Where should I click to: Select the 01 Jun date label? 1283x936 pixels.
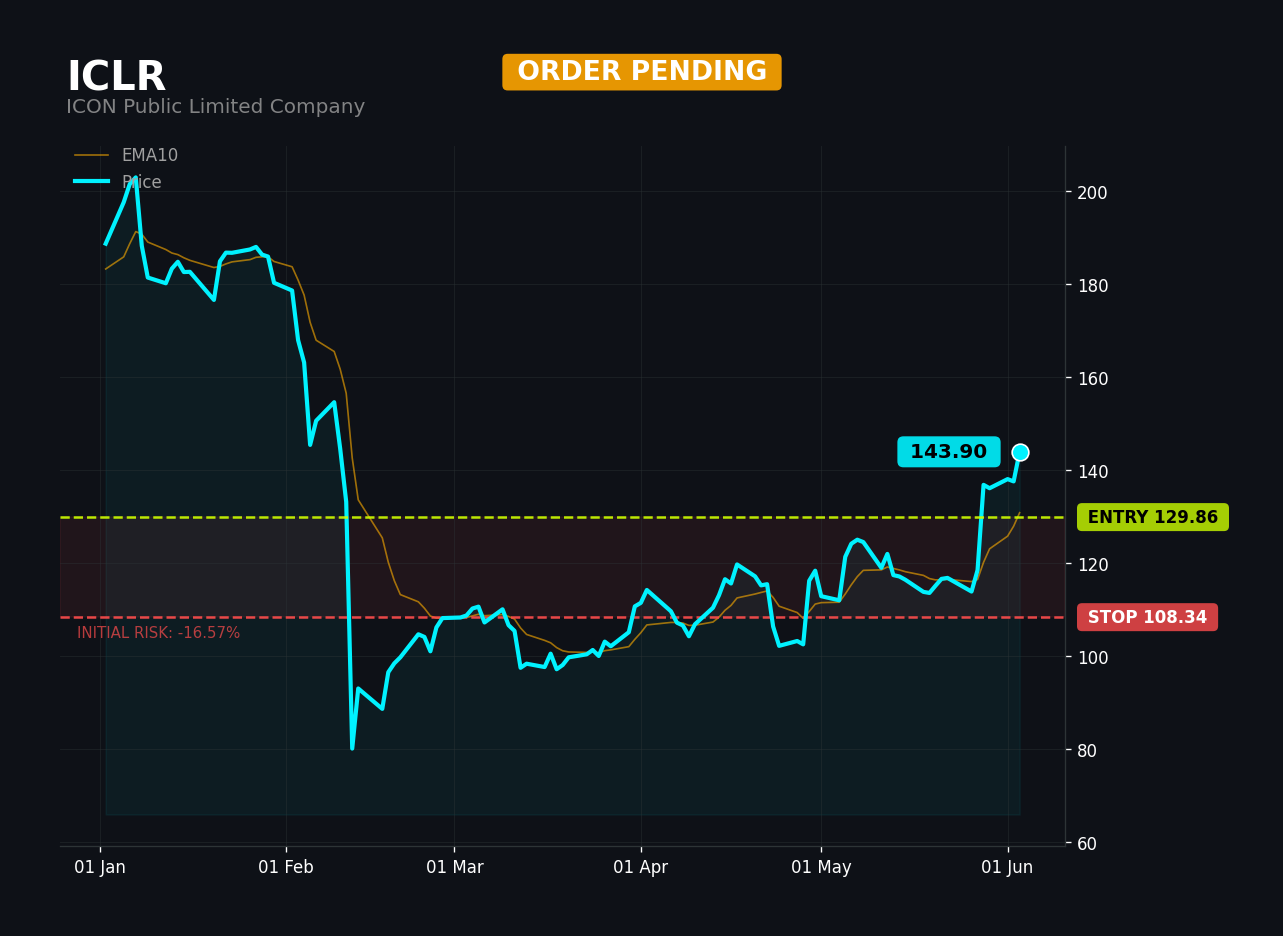pyautogui.click(x=1007, y=868)
